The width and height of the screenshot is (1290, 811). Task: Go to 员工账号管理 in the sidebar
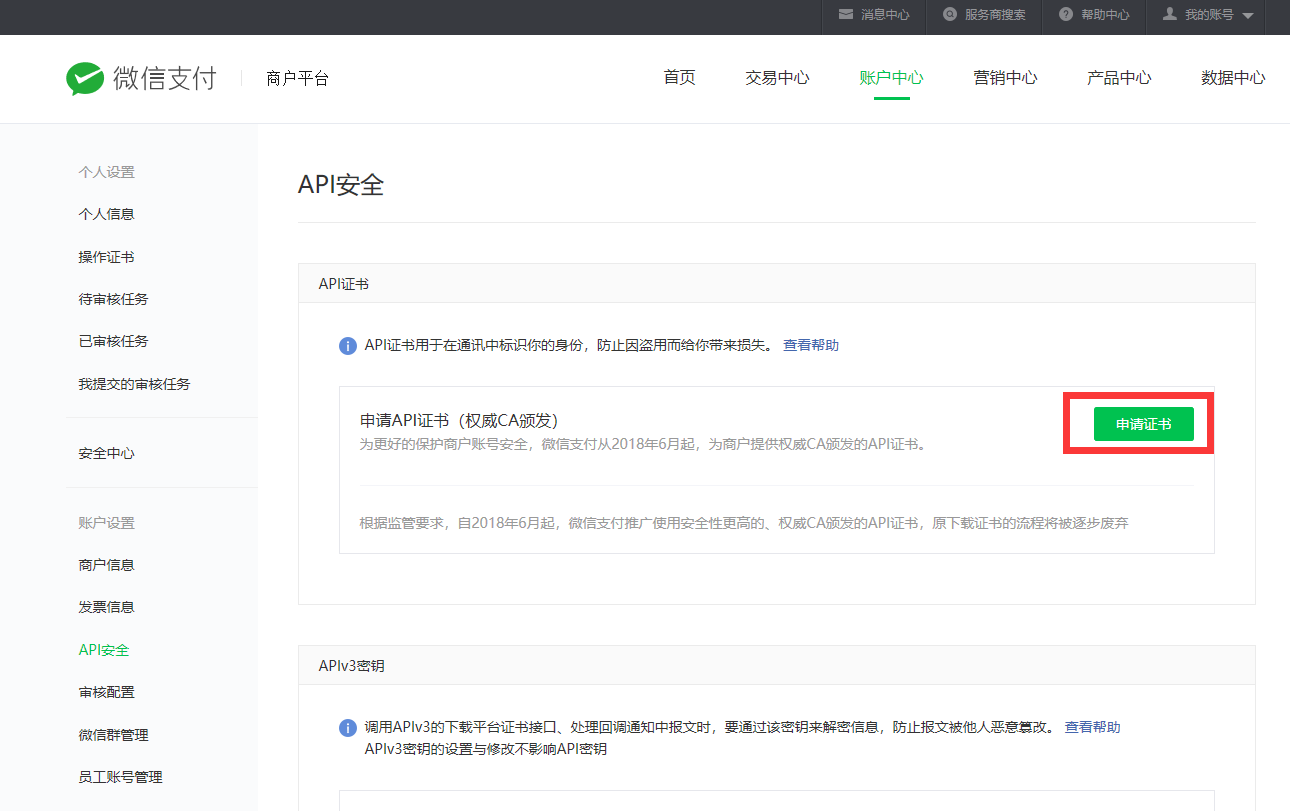tap(120, 777)
